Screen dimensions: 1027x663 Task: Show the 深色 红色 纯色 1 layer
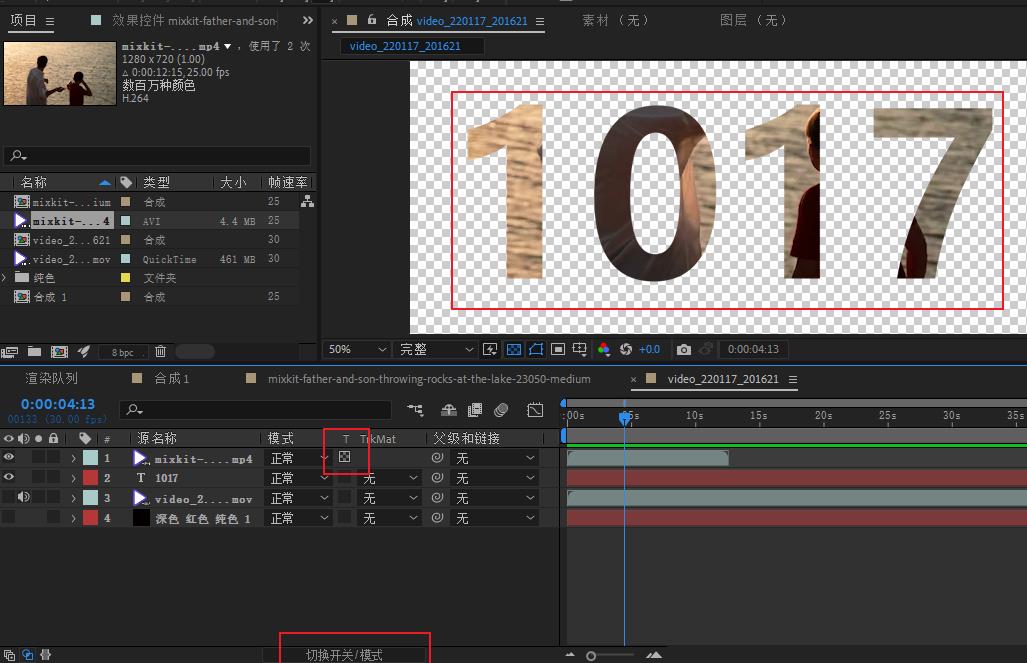coord(9,518)
